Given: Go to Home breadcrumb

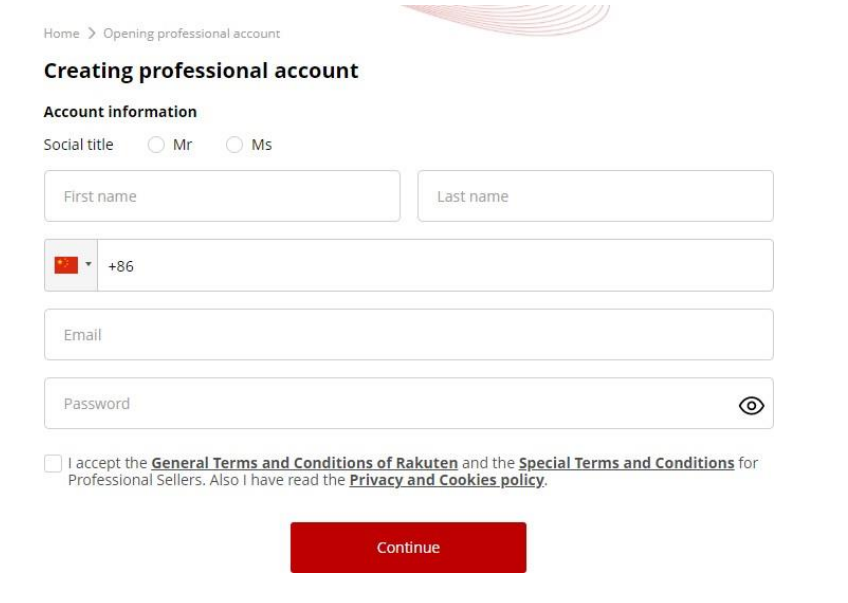Looking at the screenshot, I should pos(61,34).
